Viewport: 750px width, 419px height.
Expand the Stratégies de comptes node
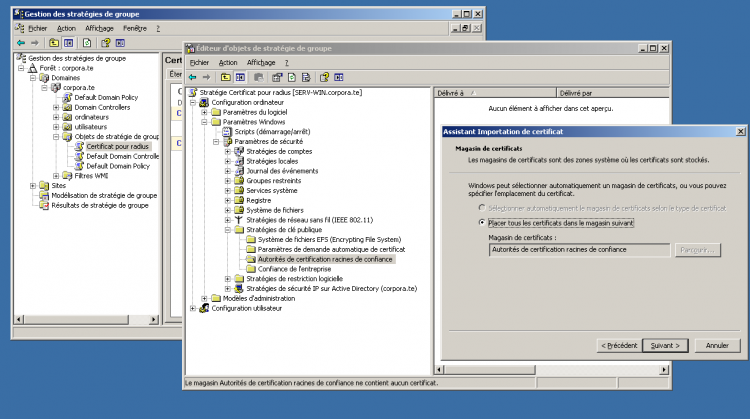pyautogui.click(x=228, y=151)
